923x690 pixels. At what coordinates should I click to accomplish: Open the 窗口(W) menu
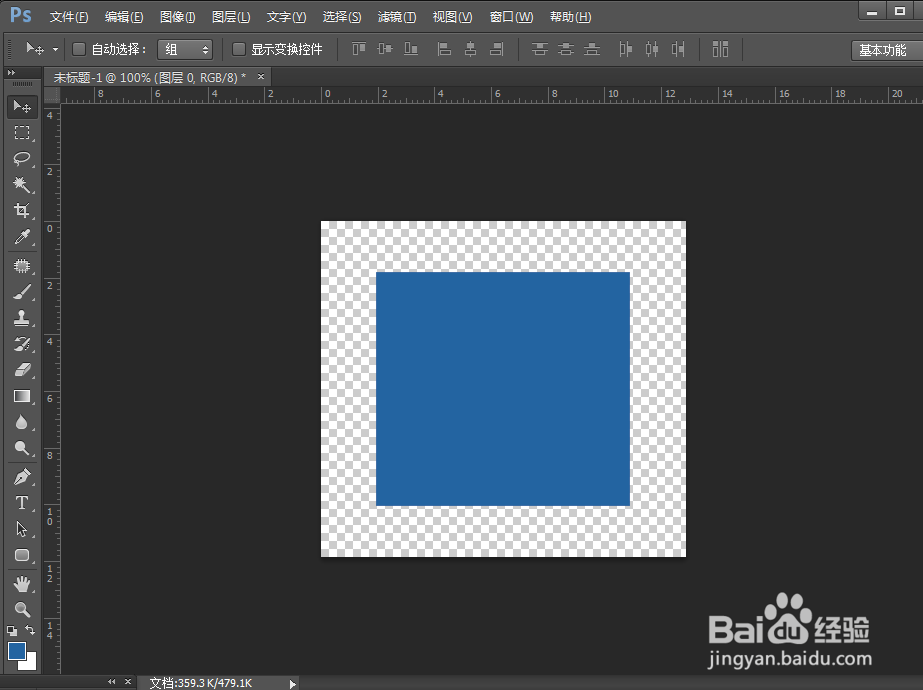[x=512, y=17]
